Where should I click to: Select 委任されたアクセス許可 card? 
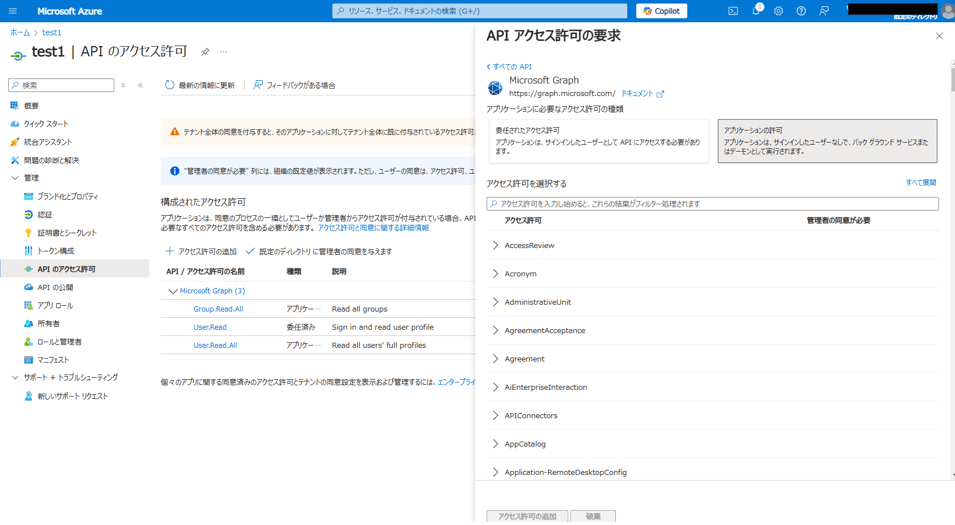coord(599,141)
